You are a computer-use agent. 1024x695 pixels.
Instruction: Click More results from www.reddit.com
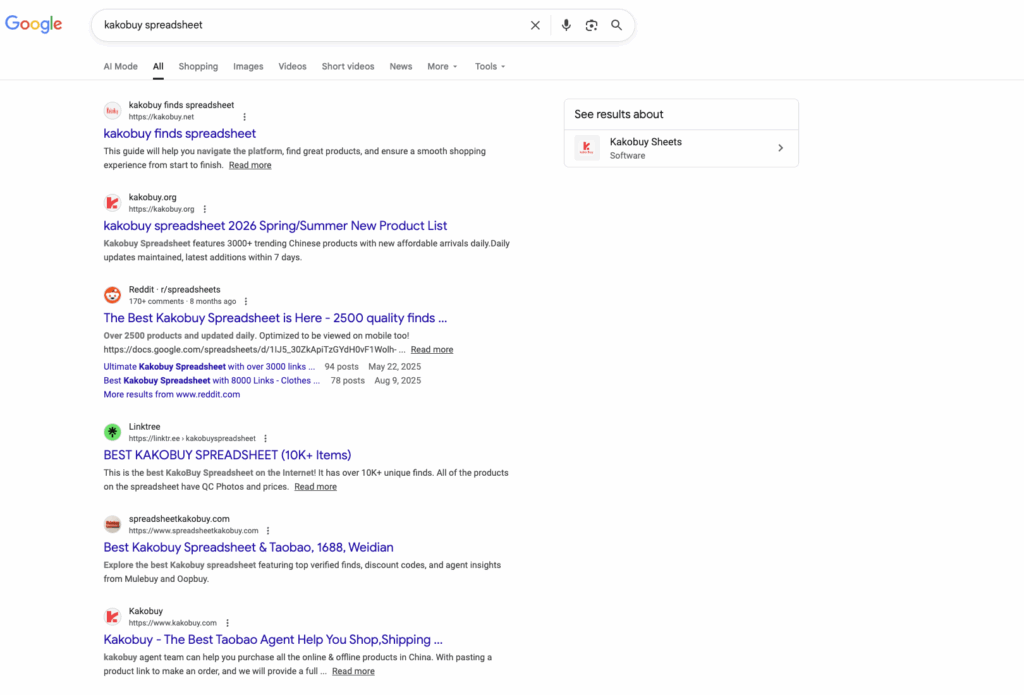[x=170, y=394]
